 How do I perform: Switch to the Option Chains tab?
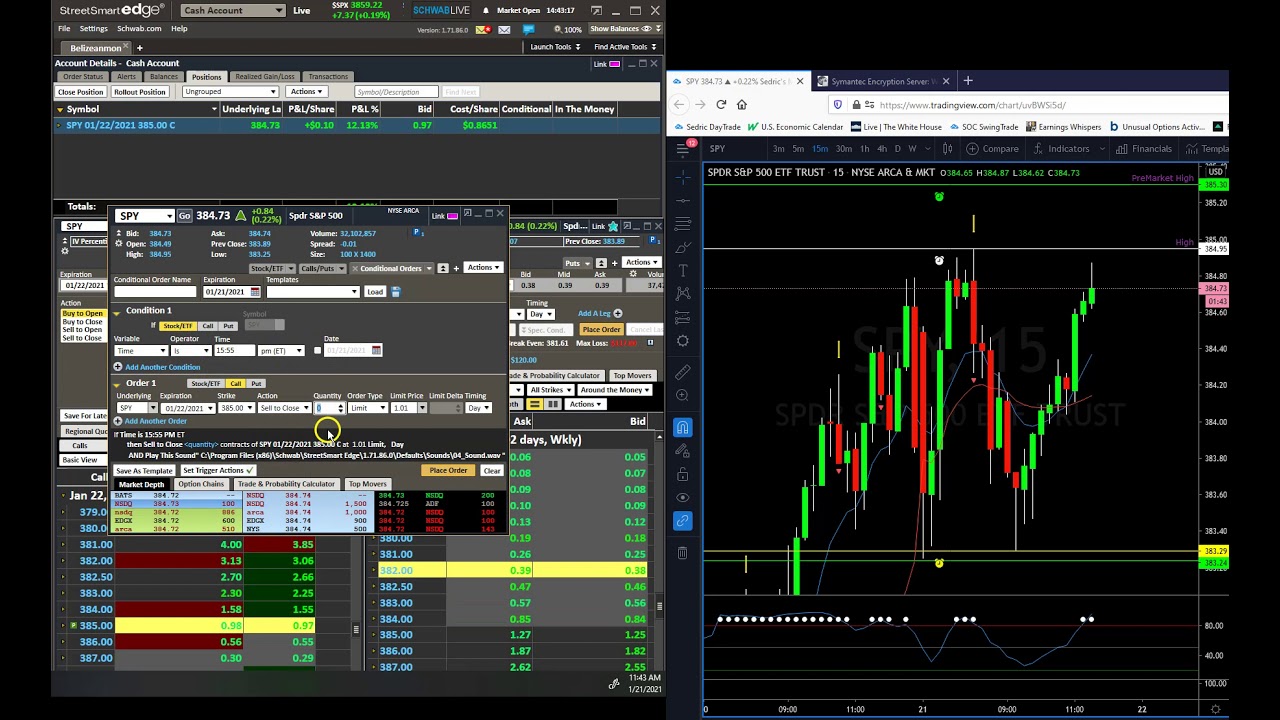(x=201, y=484)
